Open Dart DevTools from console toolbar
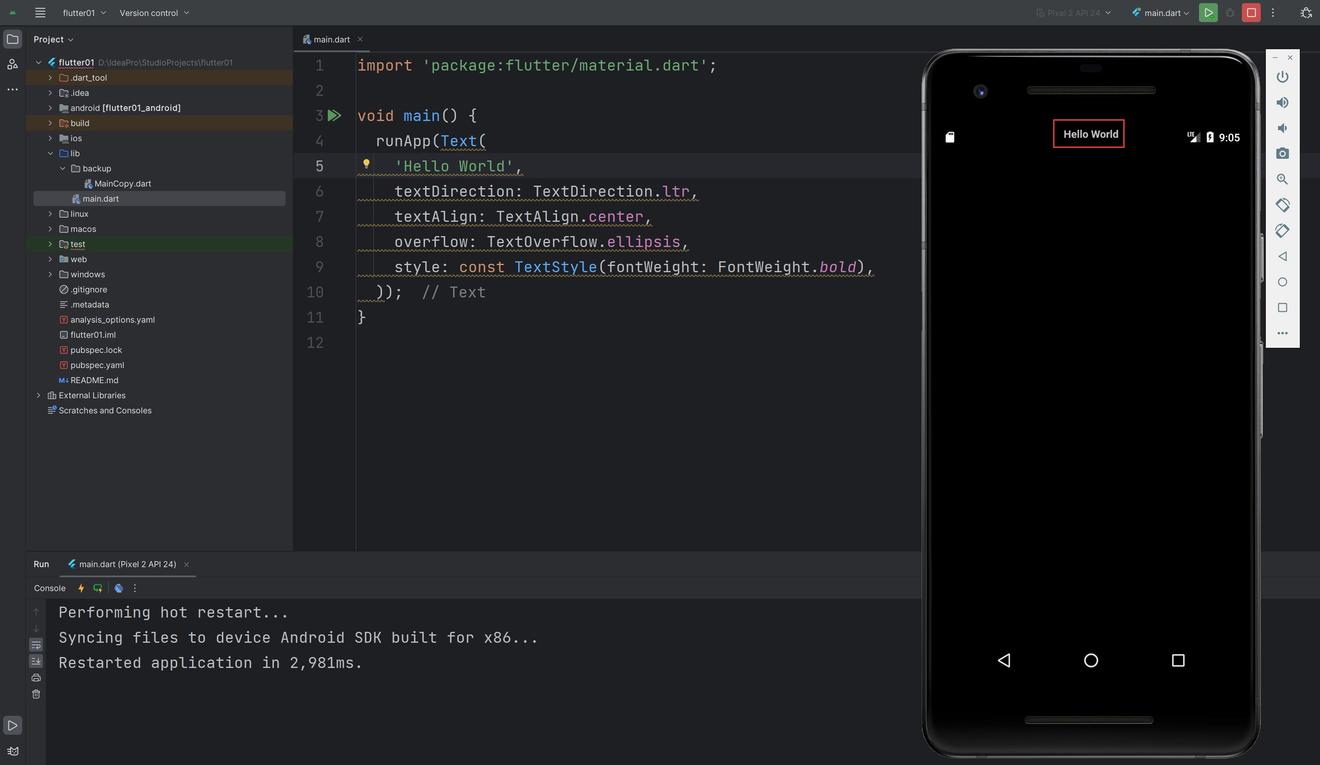Image resolution: width=1320 pixels, height=765 pixels. pyautogui.click(x=118, y=588)
